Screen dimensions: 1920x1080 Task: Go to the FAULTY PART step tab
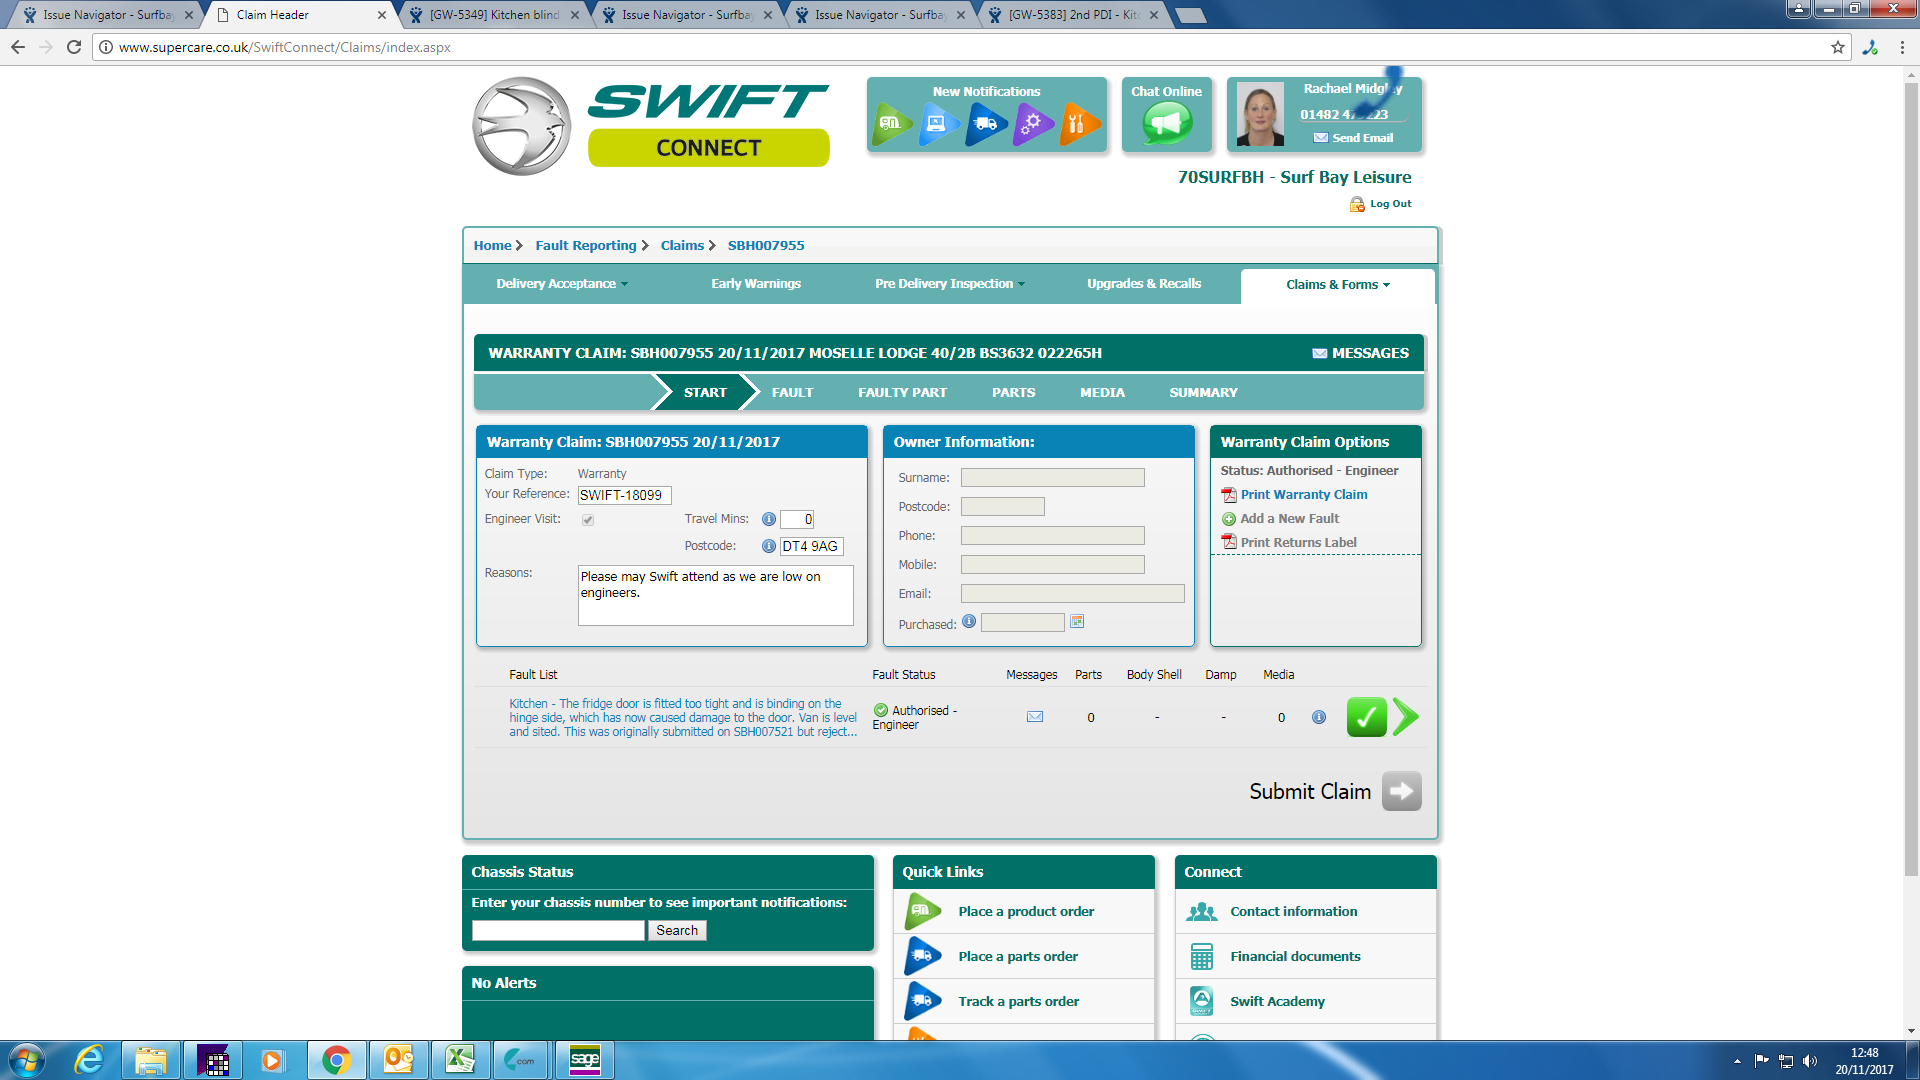pyautogui.click(x=901, y=393)
